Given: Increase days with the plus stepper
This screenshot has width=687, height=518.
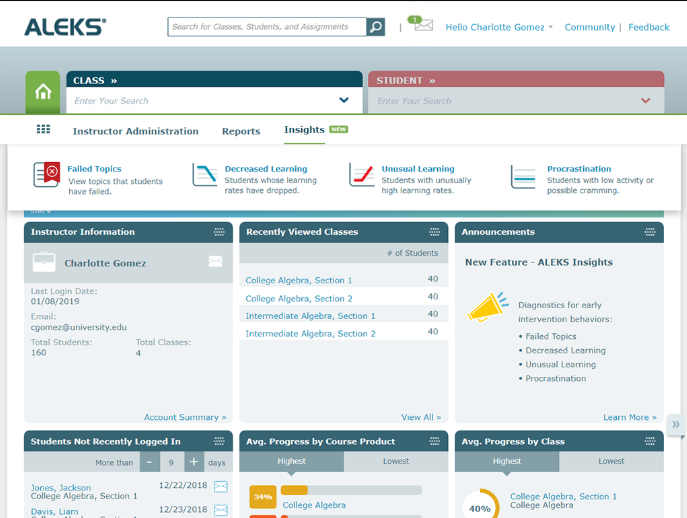Looking at the screenshot, I should pos(194,462).
